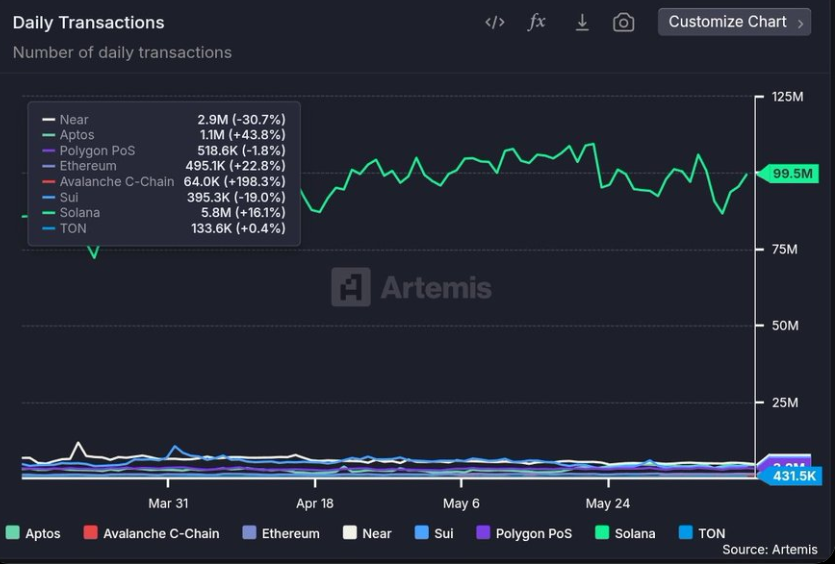This screenshot has width=835, height=564.
Task: Expand the Customize Chart chevron arrow
Action: [x=800, y=23]
